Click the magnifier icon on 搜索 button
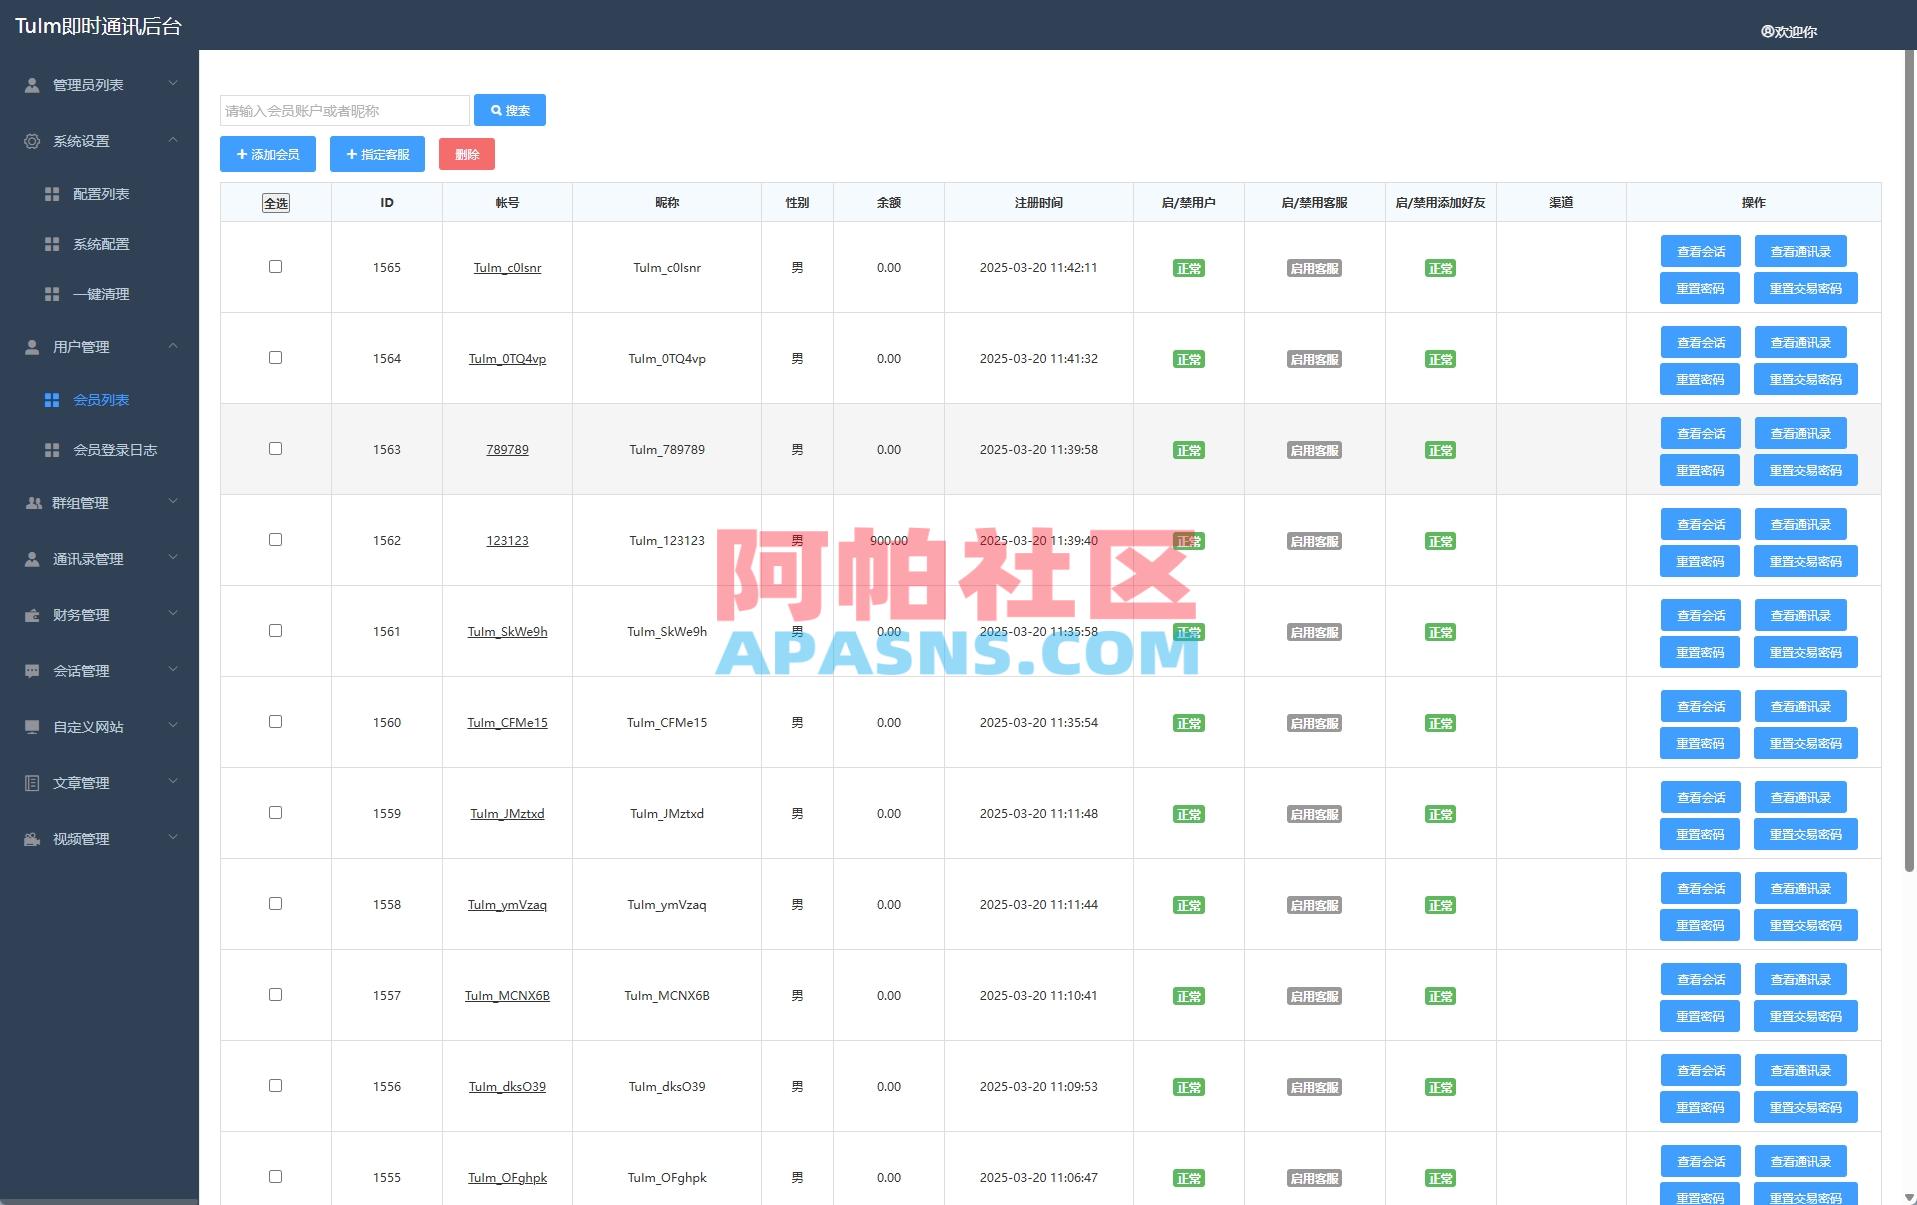The width and height of the screenshot is (1917, 1205). pyautogui.click(x=494, y=110)
